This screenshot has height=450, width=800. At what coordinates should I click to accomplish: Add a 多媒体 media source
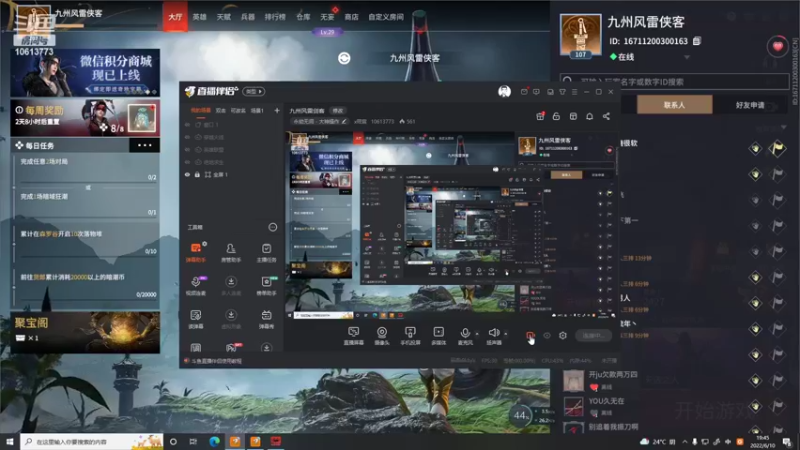coord(438,336)
